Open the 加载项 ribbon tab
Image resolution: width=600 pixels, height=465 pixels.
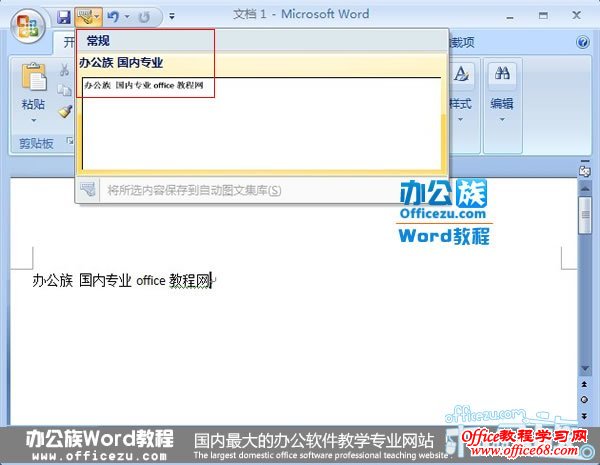tap(461, 42)
